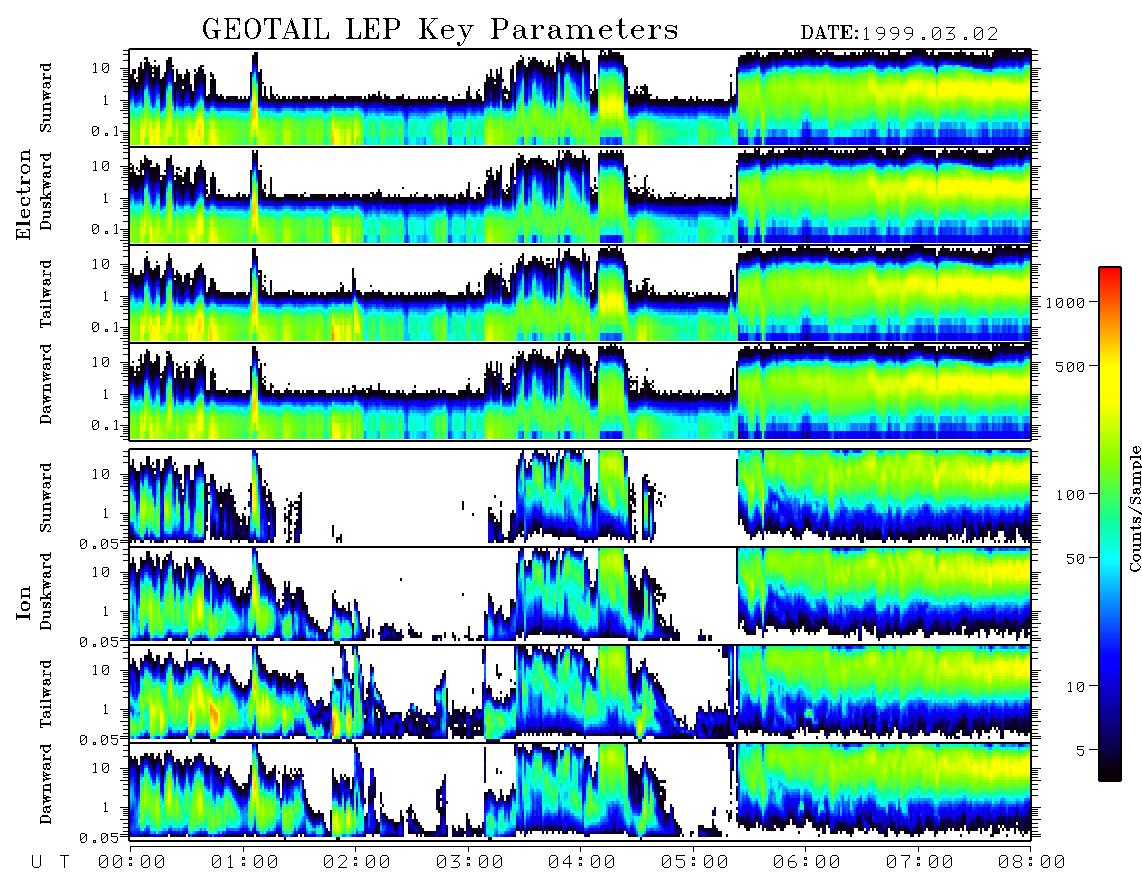Click the 02:00 time tick label
Screen dimensions: 1142x880
[x=357, y=862]
